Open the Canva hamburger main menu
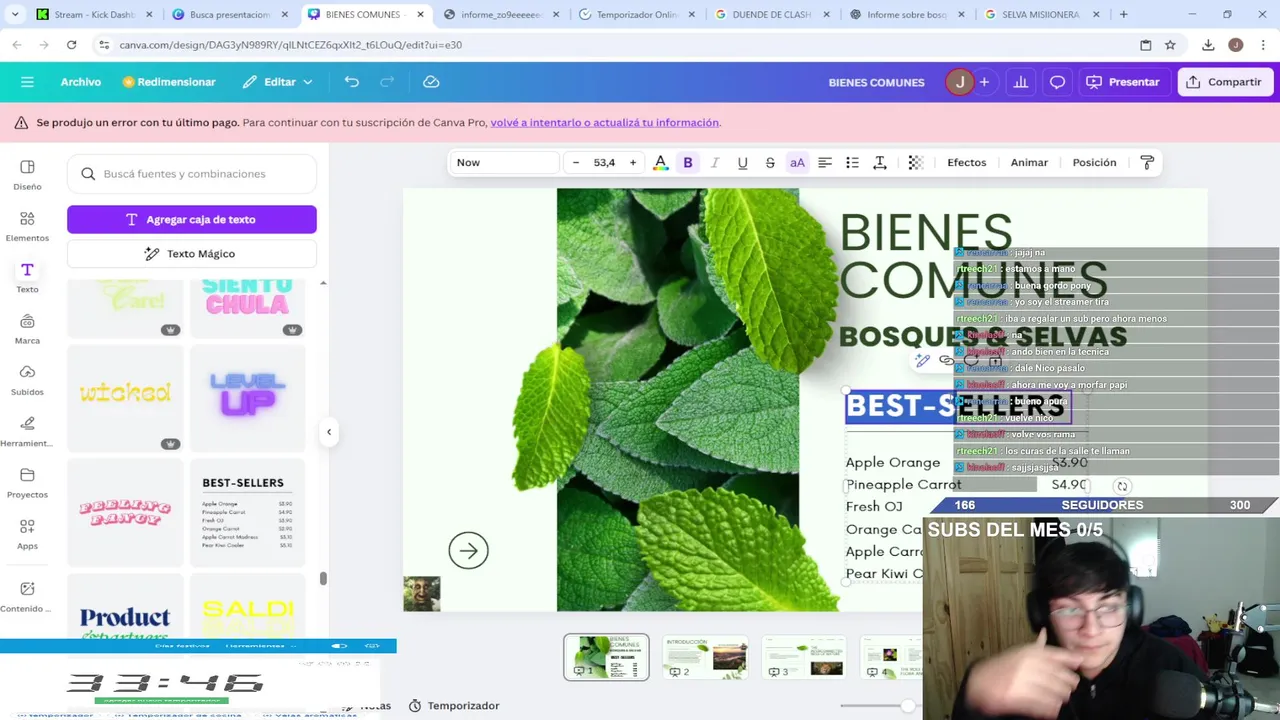This screenshot has width=1280, height=720. tap(27, 82)
